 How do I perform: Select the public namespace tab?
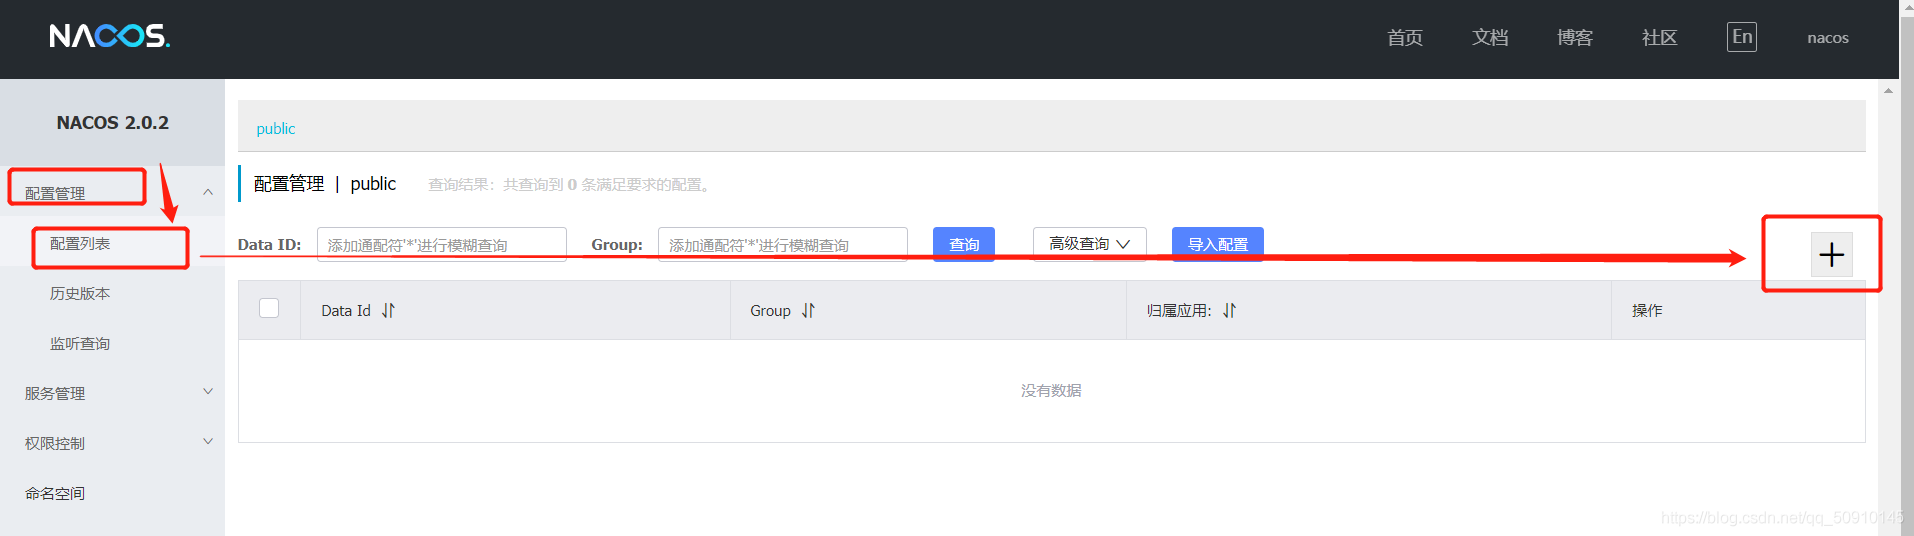click(x=276, y=129)
